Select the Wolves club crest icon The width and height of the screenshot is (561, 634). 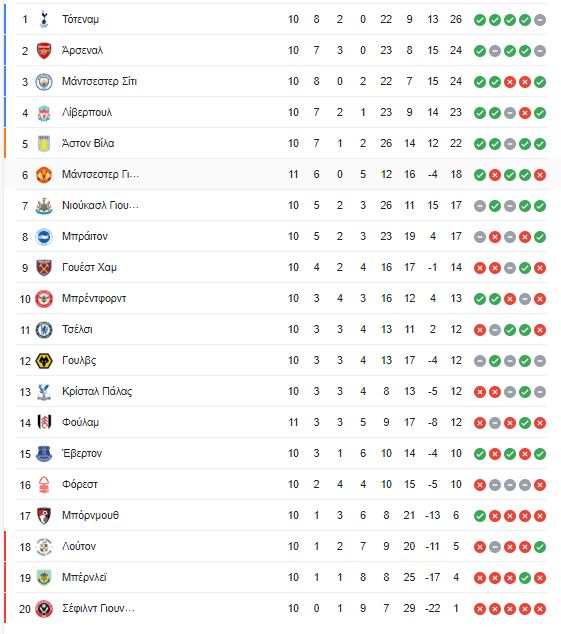tap(44, 361)
